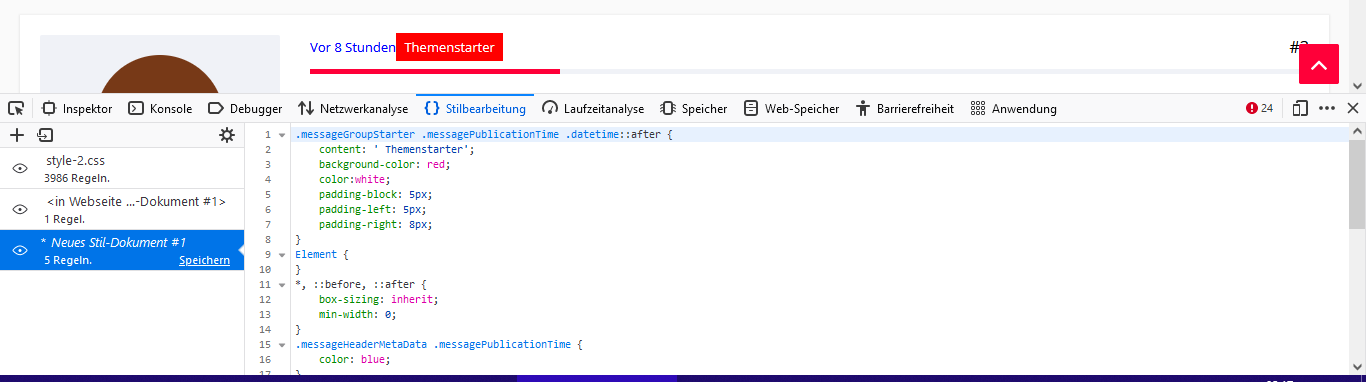Switch to Web-Speicher tab
This screenshot has height=382, width=1366.
[x=790, y=108]
